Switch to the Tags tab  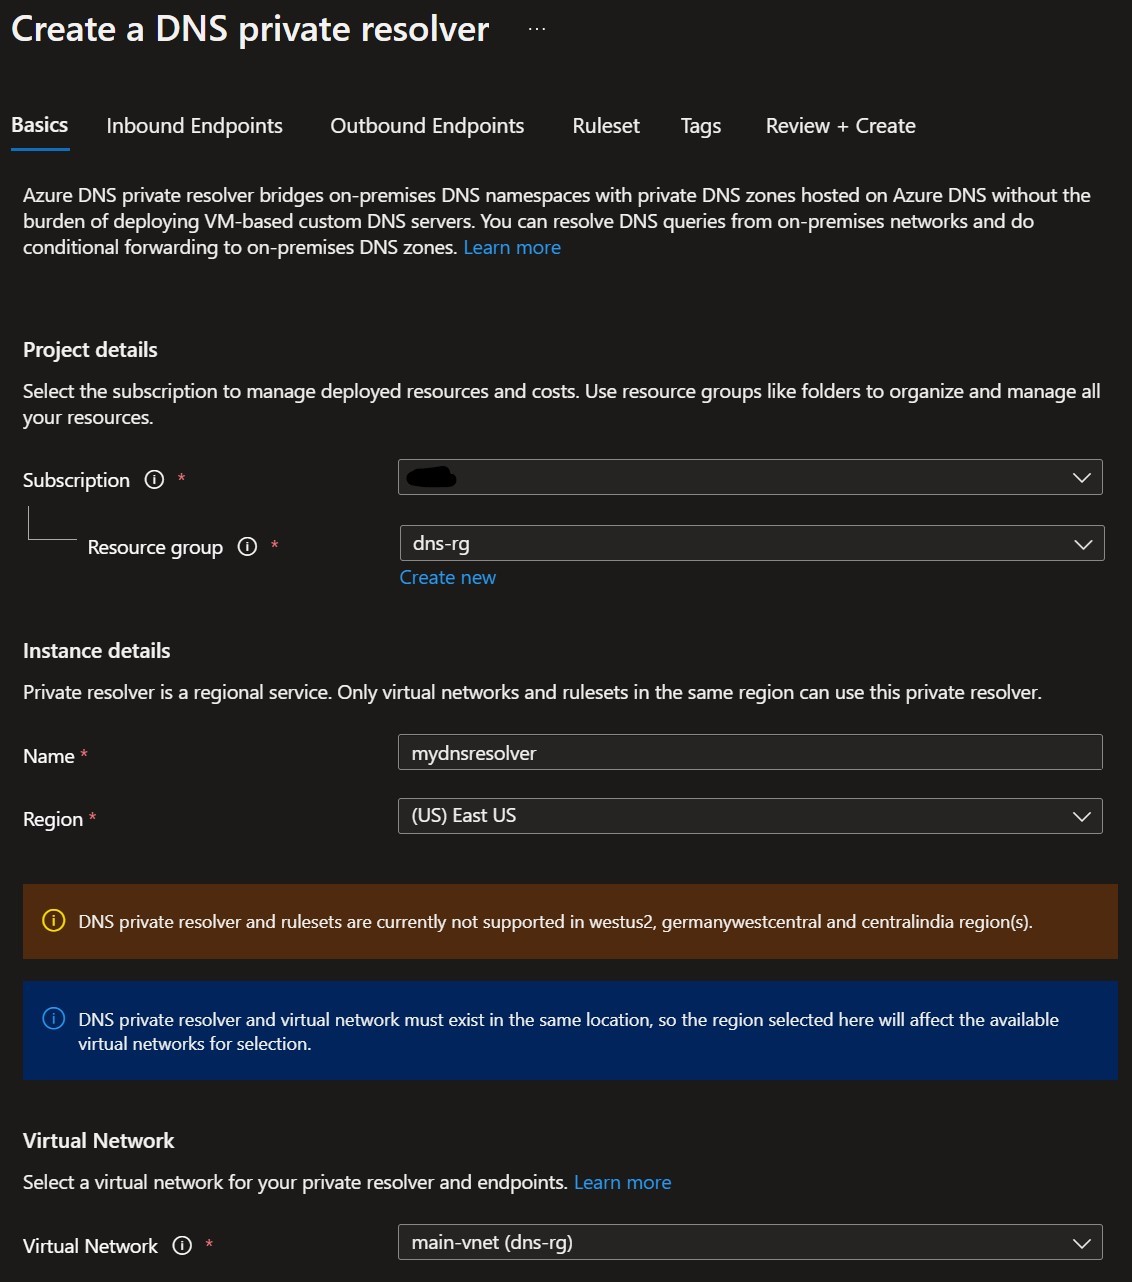point(700,125)
